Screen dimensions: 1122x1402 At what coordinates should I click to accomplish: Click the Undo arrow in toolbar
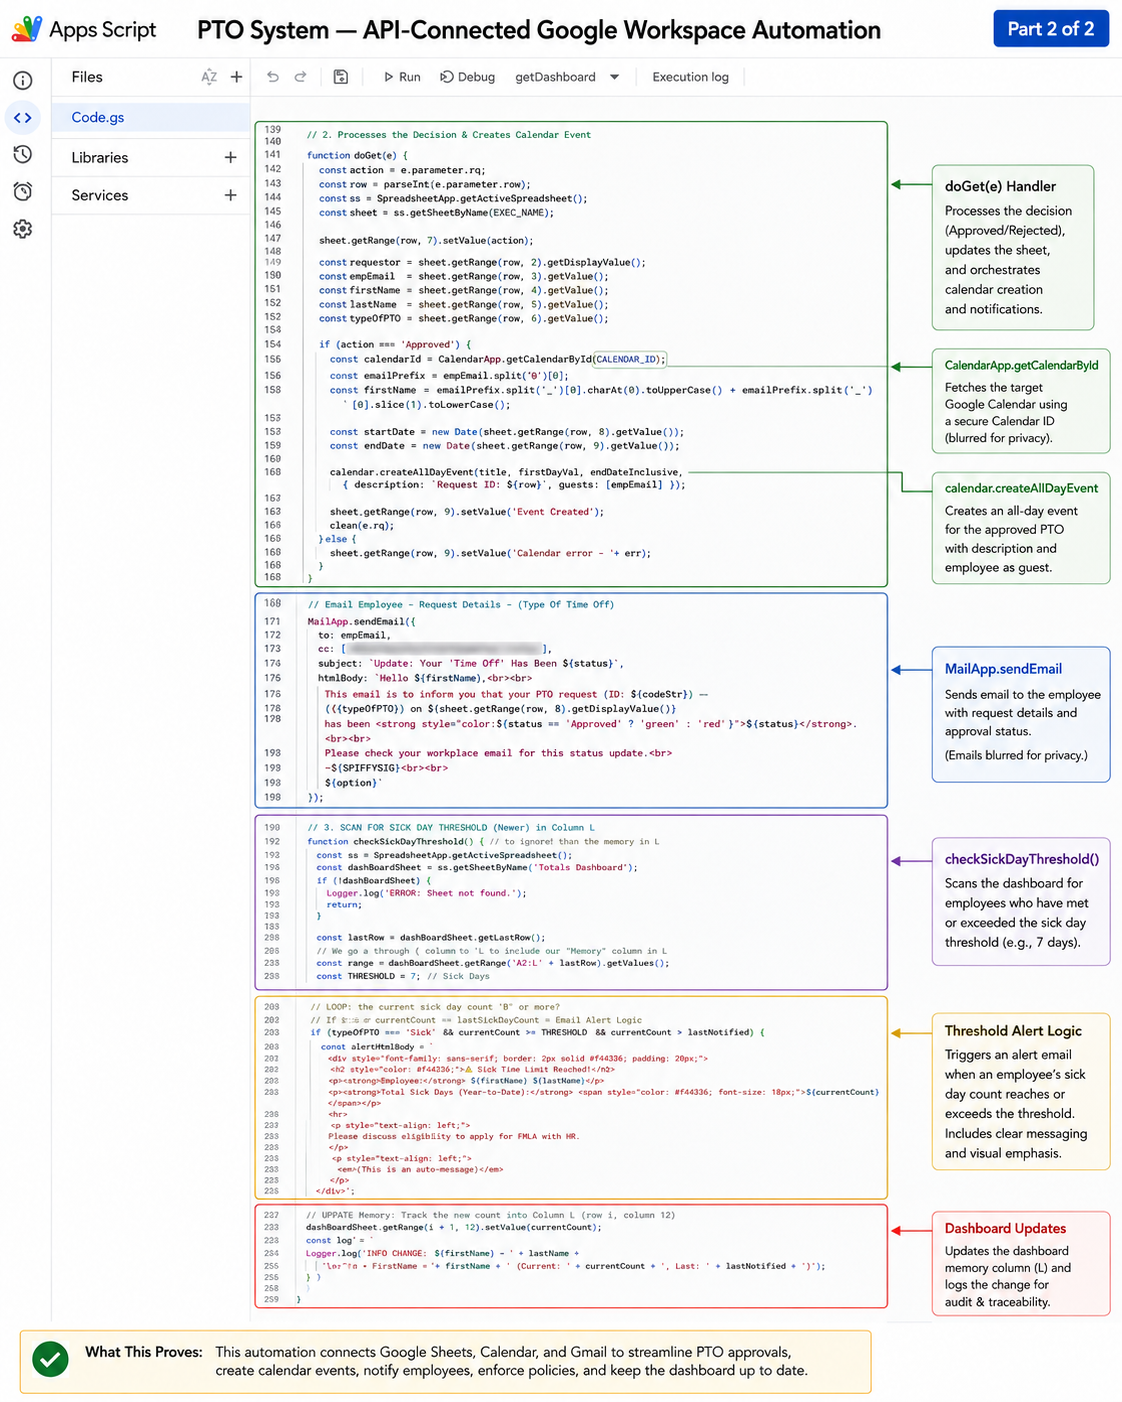pos(273,77)
